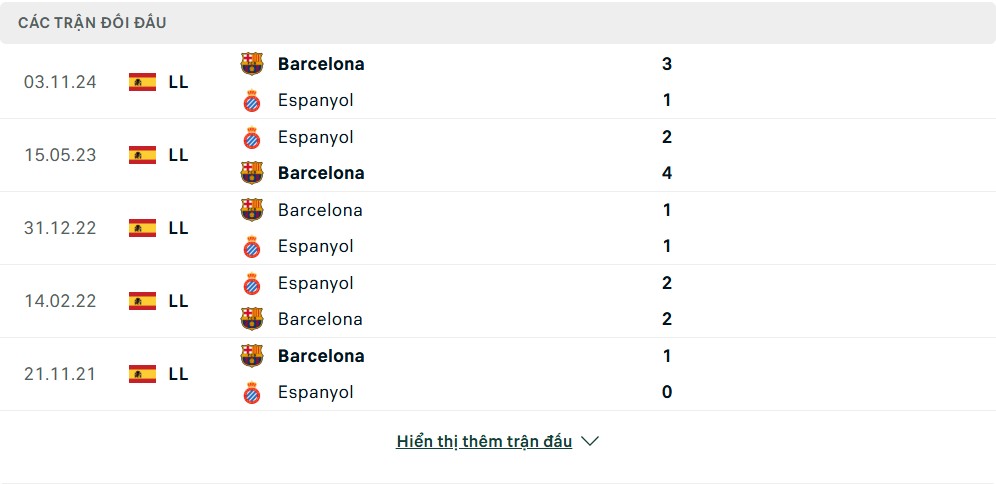This screenshot has height=484, width=996.
Task: Open match dated 14.02.22
Action: click(60, 301)
